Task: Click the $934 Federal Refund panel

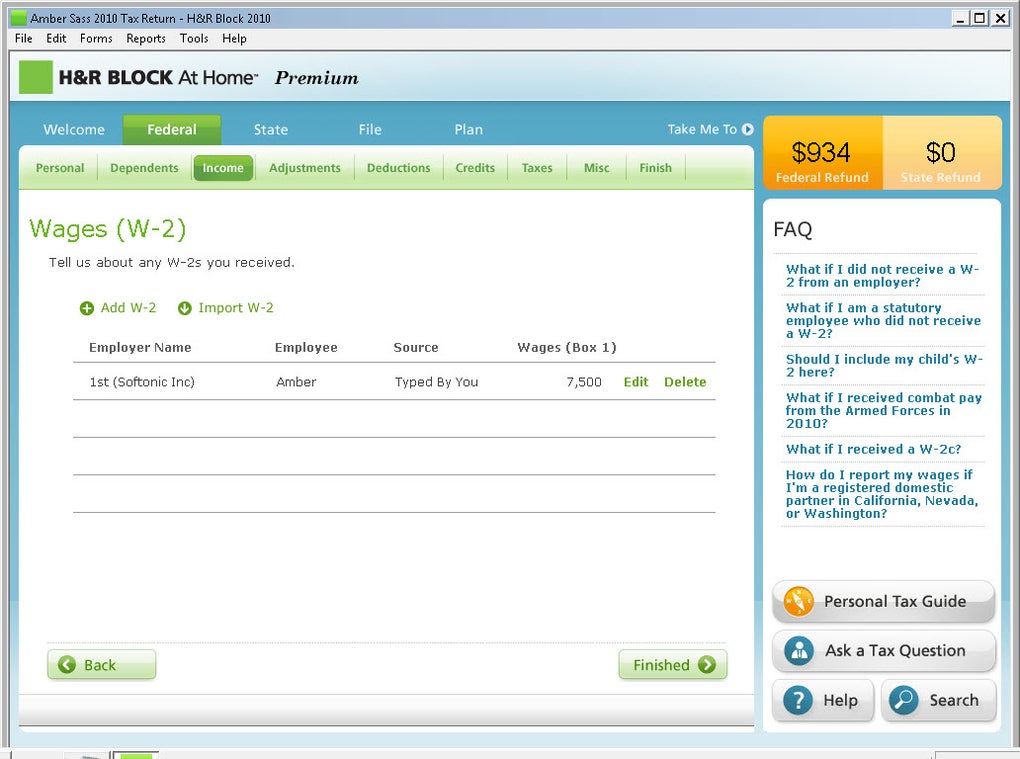Action: point(822,153)
